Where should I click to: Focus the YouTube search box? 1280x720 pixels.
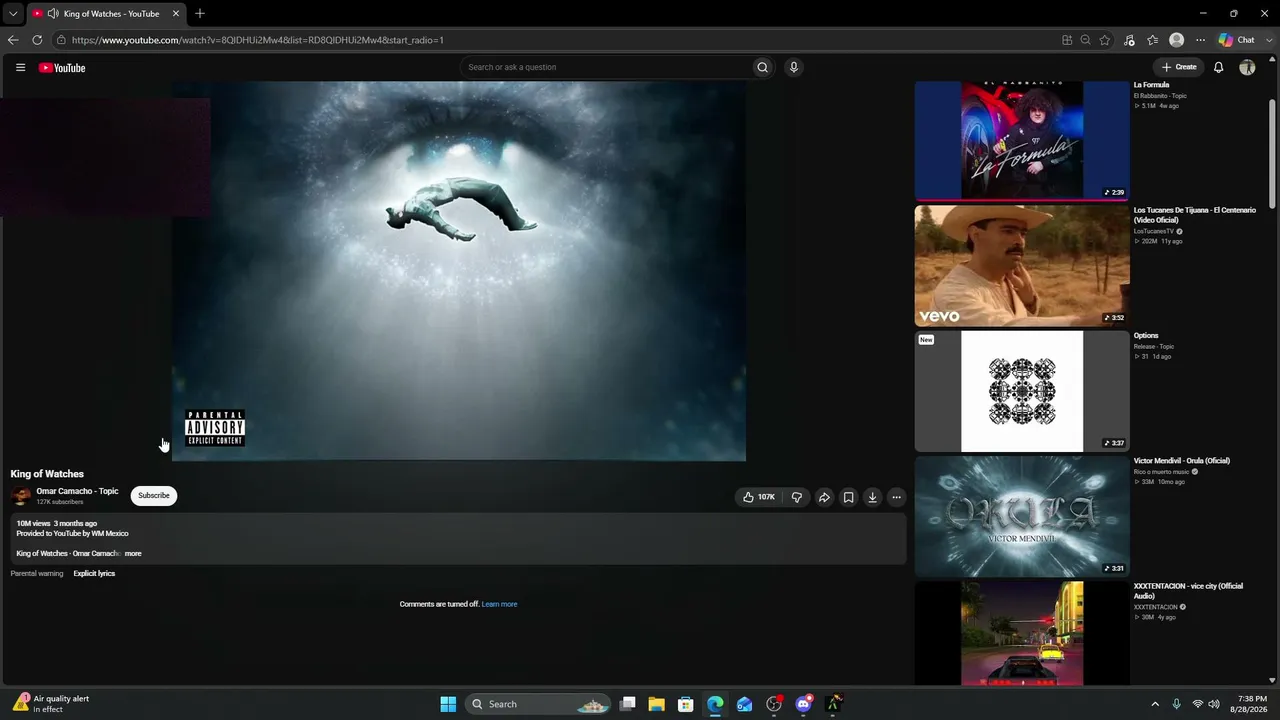click(606, 67)
